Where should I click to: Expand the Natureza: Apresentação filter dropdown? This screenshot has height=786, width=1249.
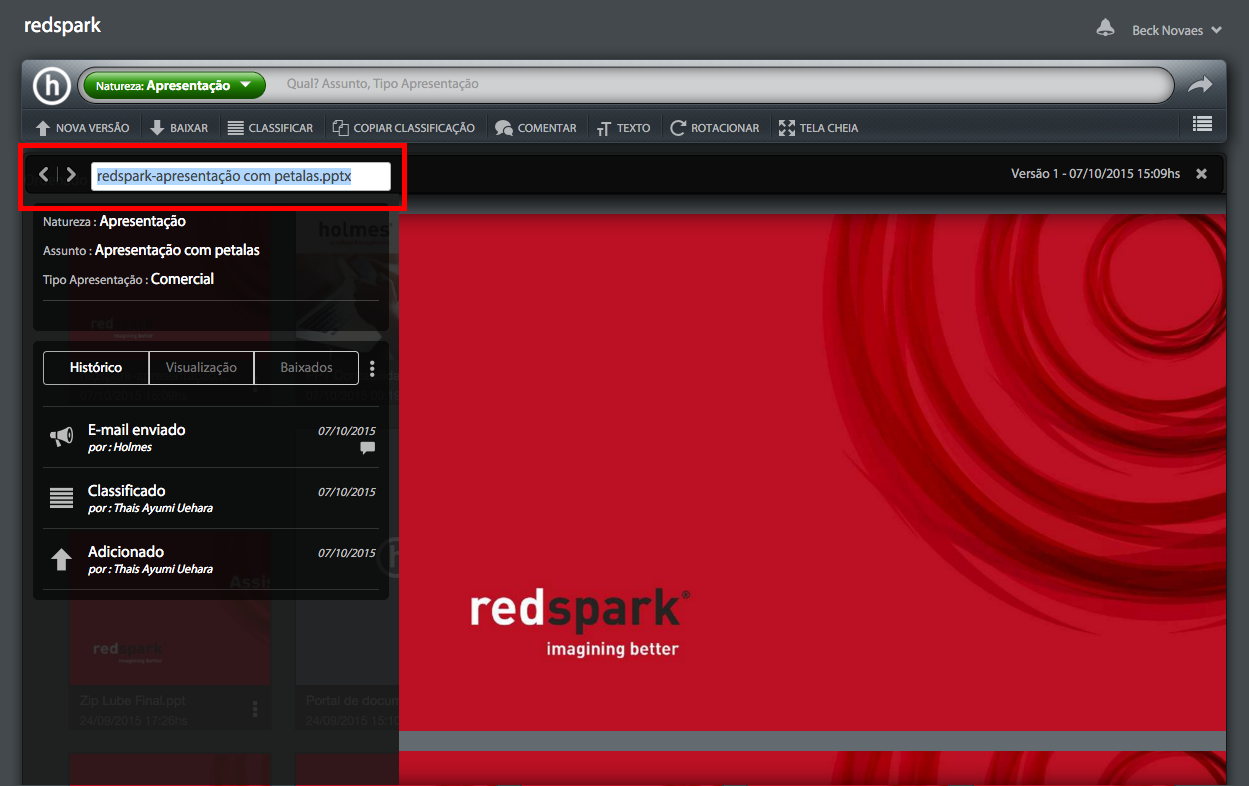click(x=175, y=86)
